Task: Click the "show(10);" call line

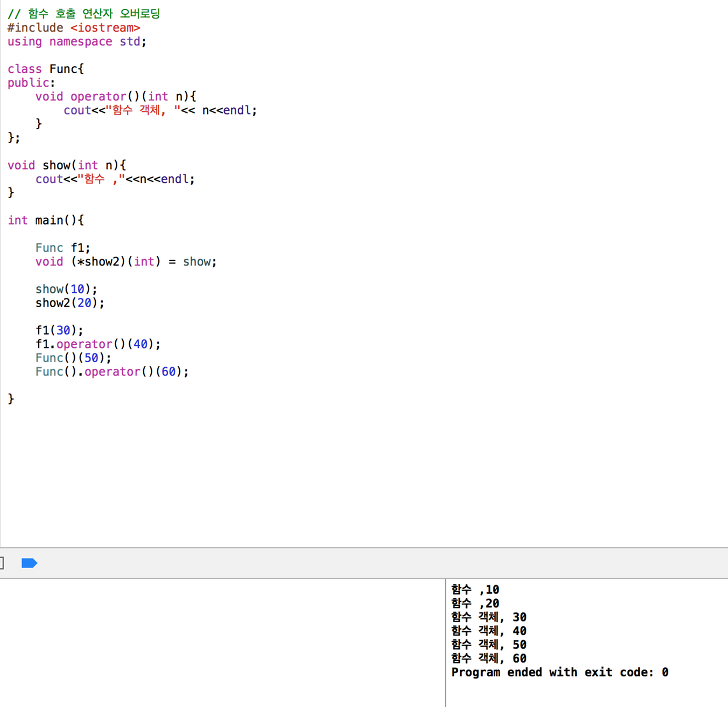Action: pyautogui.click(x=66, y=289)
